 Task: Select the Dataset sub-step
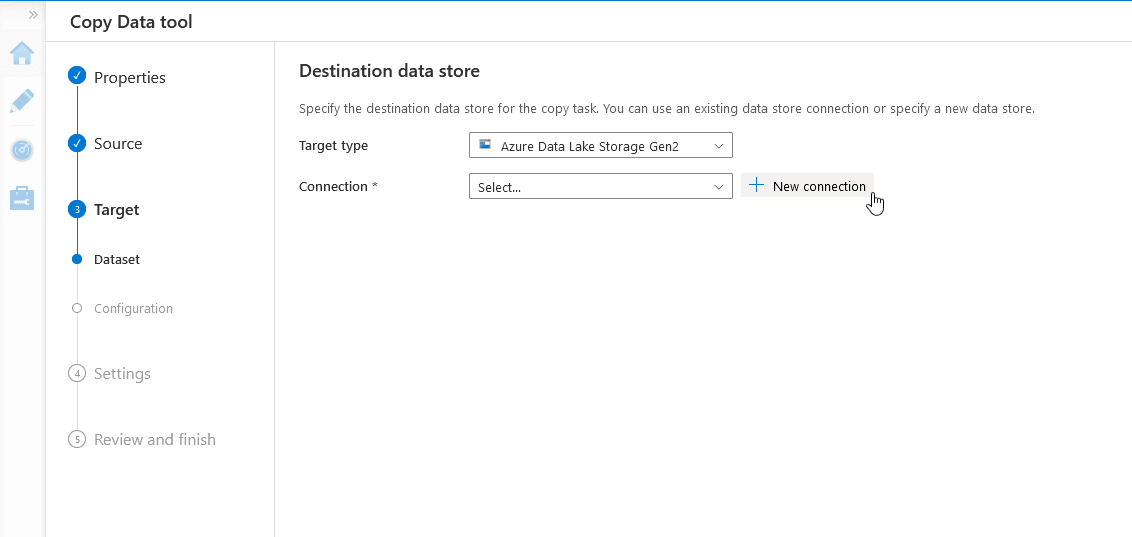[x=117, y=260]
